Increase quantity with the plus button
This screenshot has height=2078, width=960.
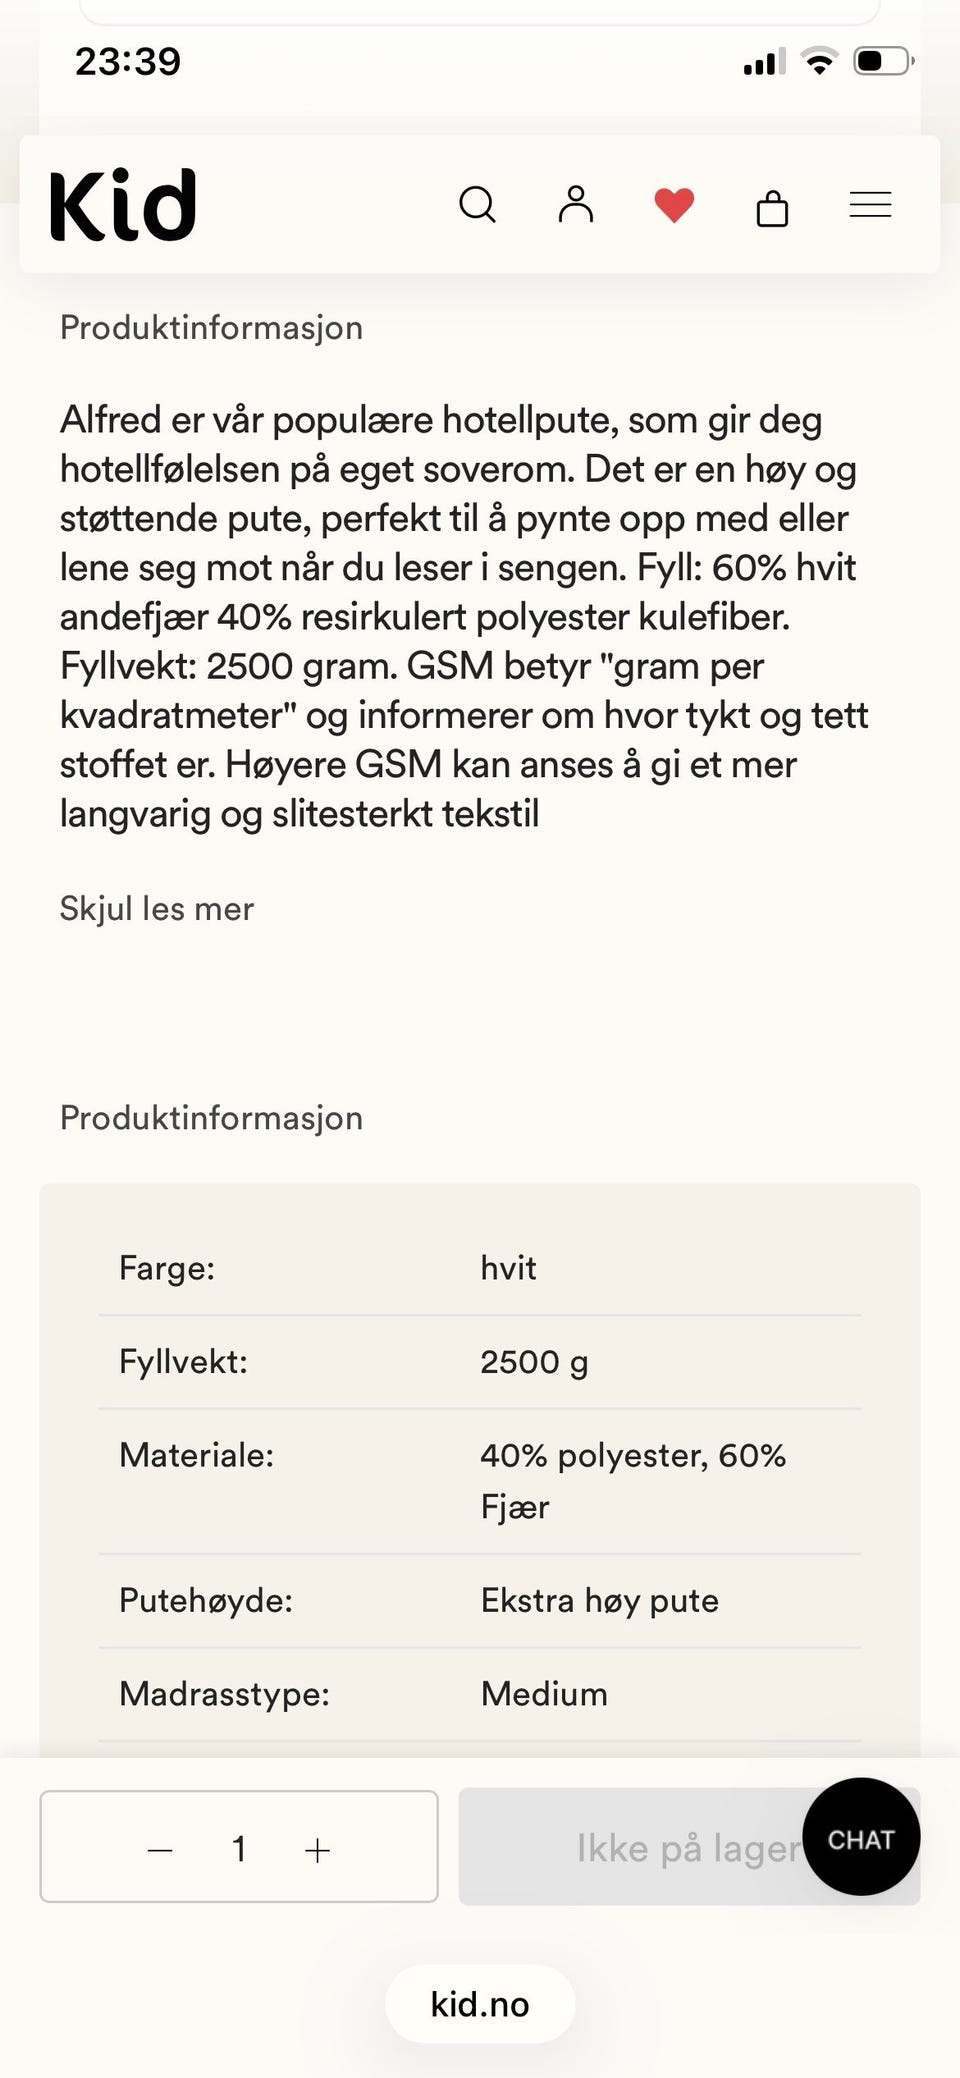click(317, 1850)
